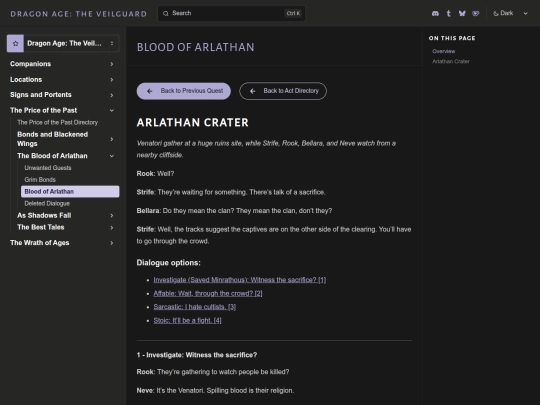Go back to the previous quest

[x=184, y=91]
